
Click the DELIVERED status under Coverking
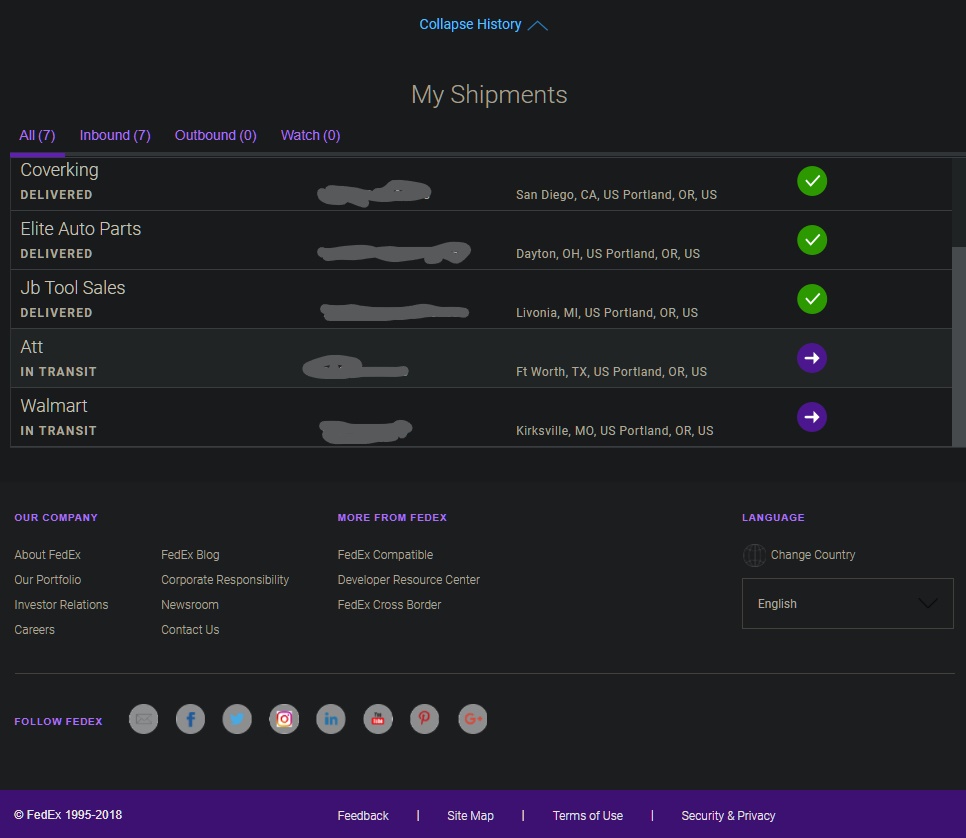tap(56, 195)
